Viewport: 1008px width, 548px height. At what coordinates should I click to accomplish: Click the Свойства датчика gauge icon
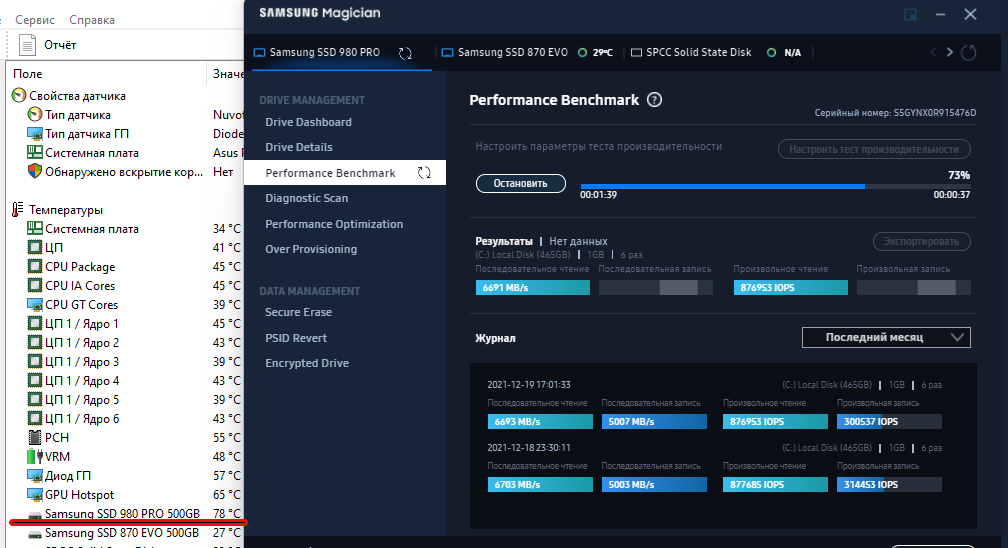coord(19,96)
